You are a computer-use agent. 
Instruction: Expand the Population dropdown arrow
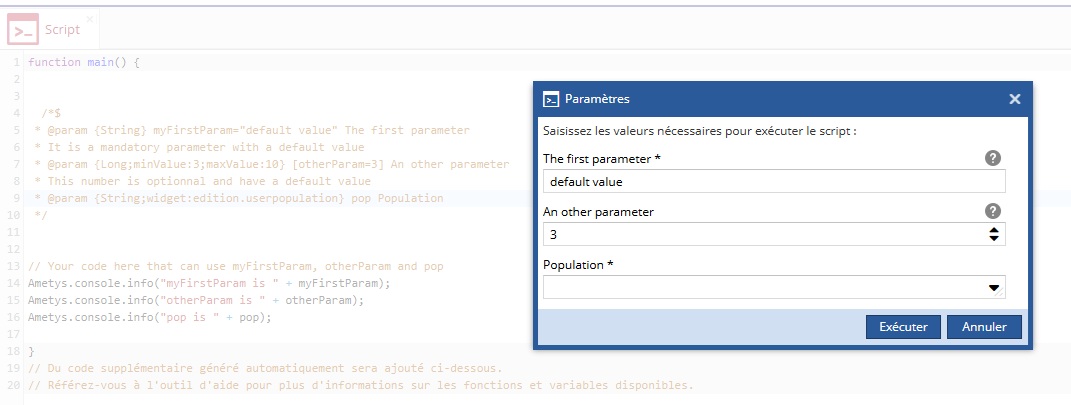pyautogui.click(x=994, y=288)
